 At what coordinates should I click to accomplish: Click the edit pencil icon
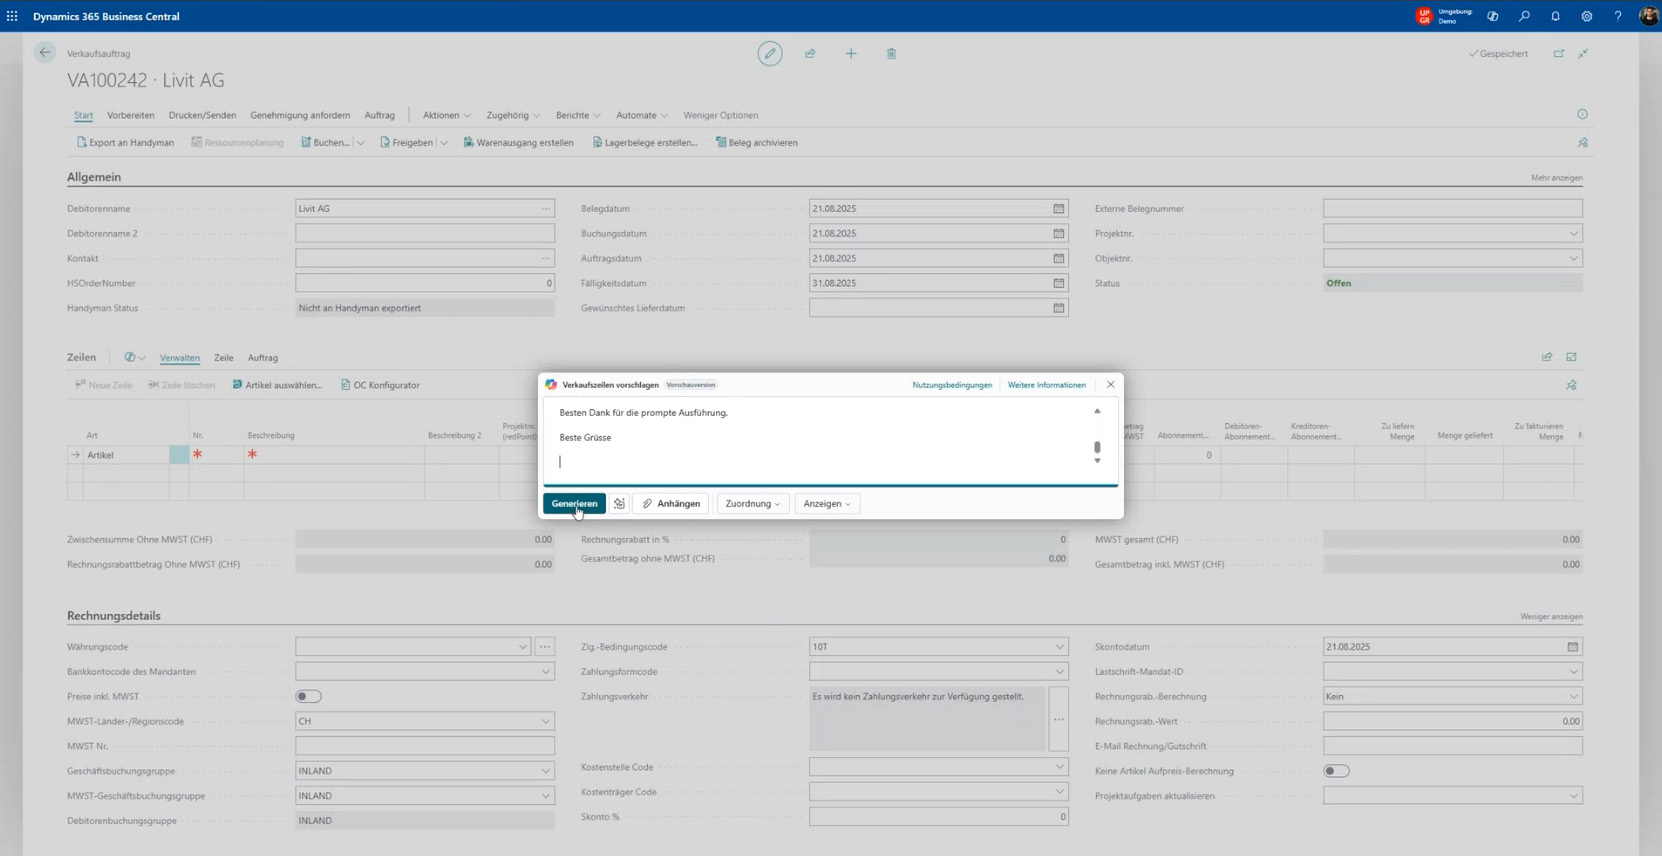click(x=769, y=54)
